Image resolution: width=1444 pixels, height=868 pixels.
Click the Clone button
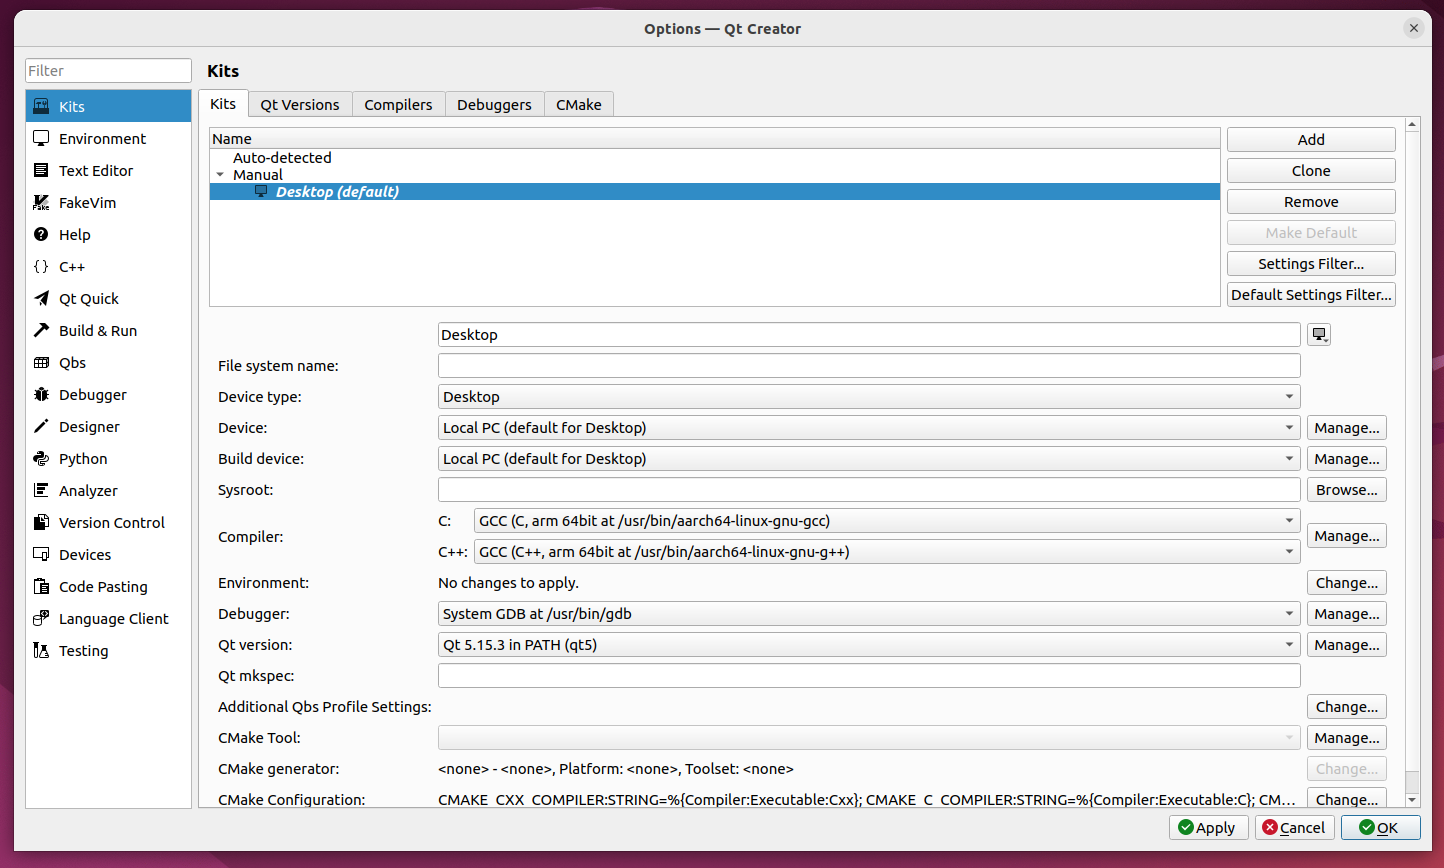1311,171
